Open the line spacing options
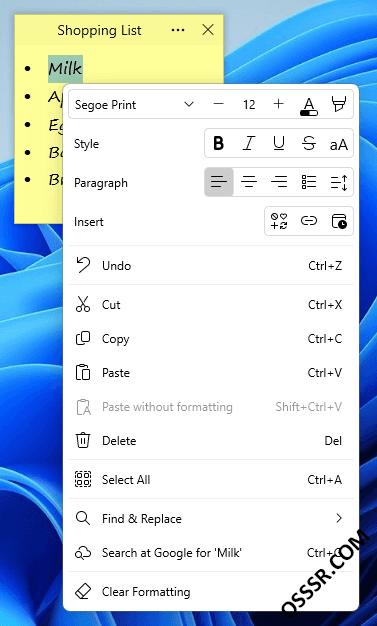 [x=339, y=182]
